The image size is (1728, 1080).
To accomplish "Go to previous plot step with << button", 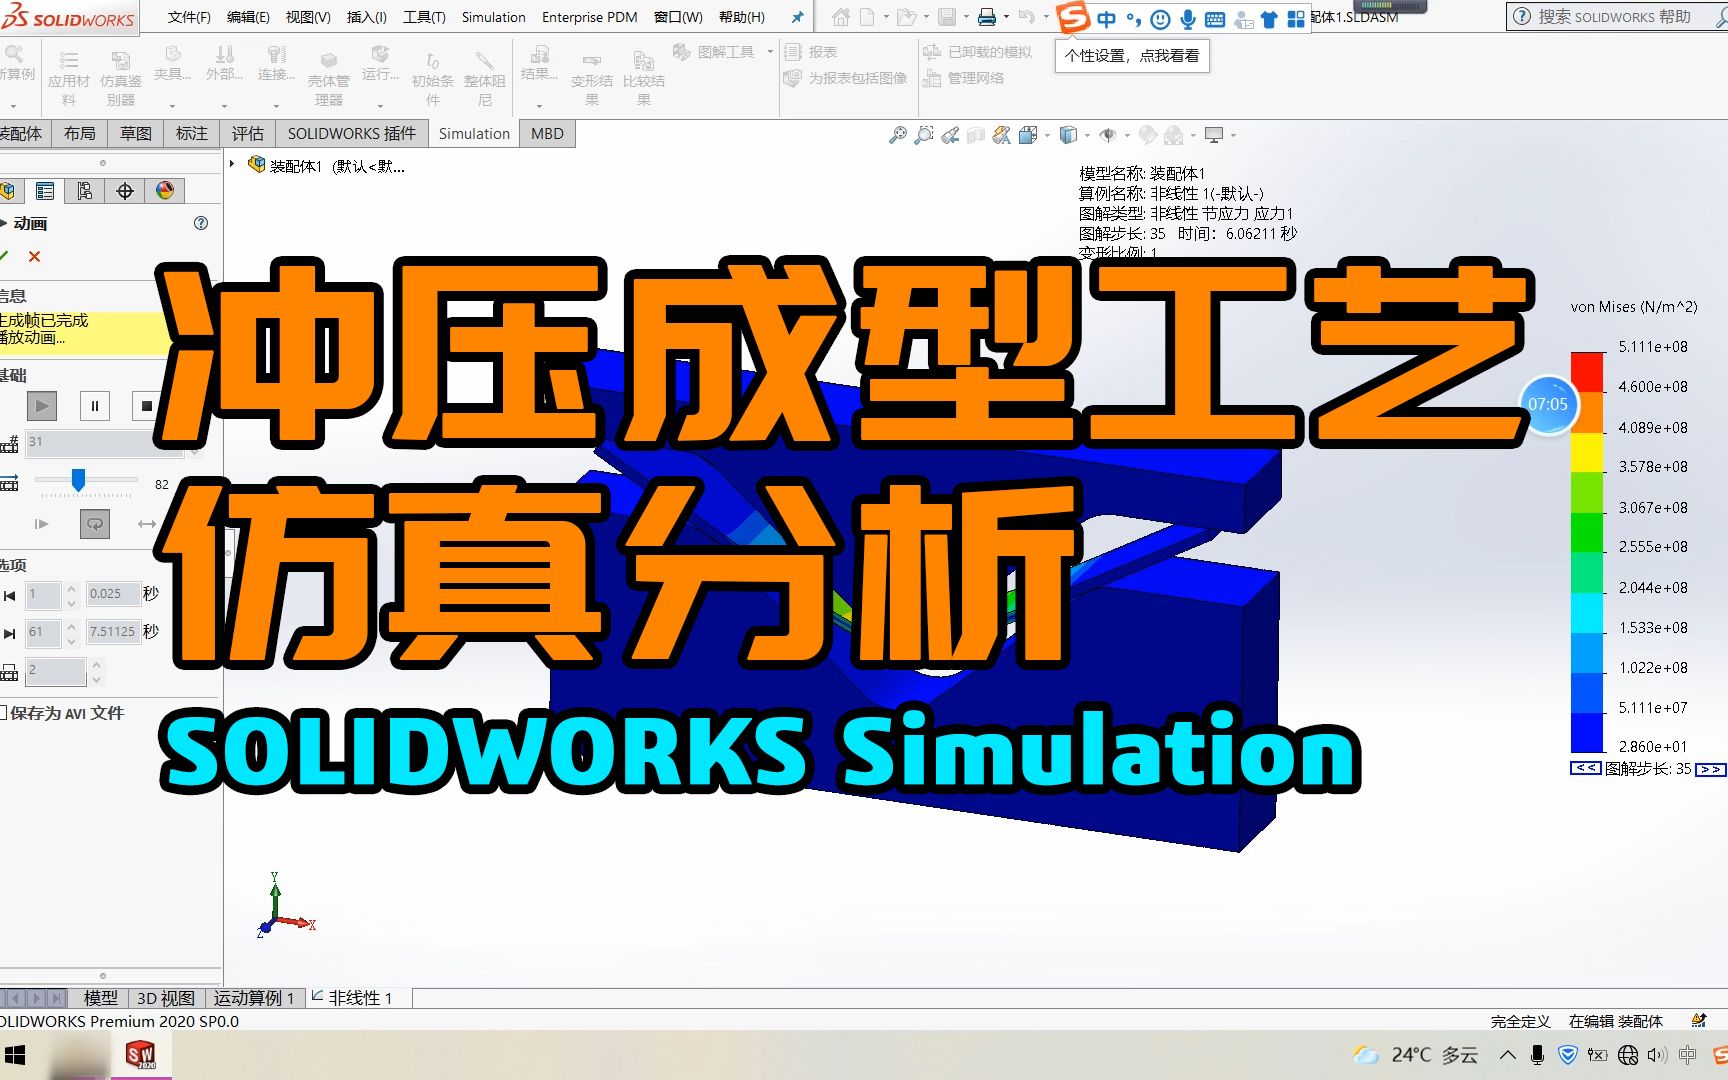I will [x=1585, y=768].
